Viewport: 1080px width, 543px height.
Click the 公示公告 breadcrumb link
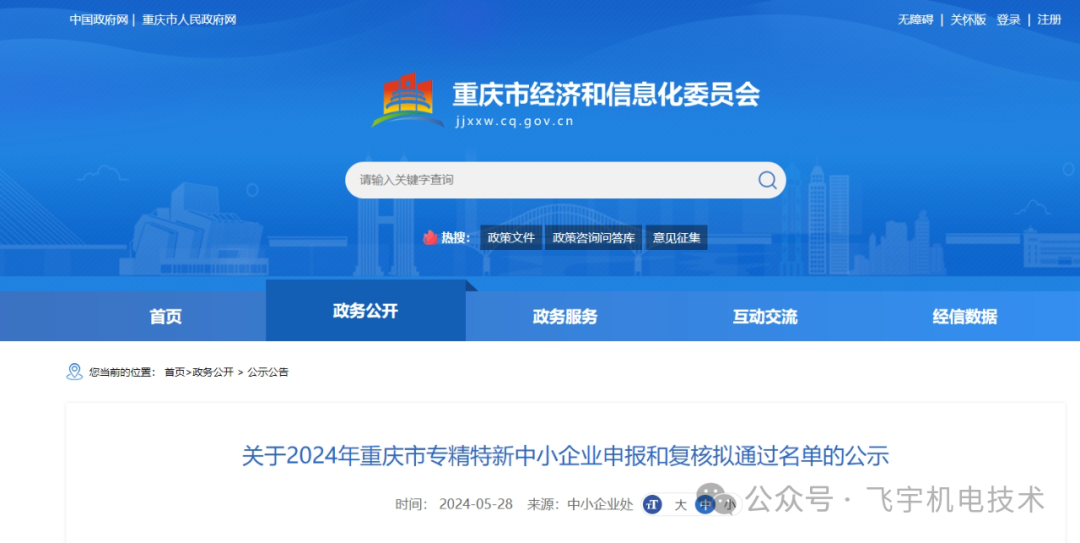(268, 372)
